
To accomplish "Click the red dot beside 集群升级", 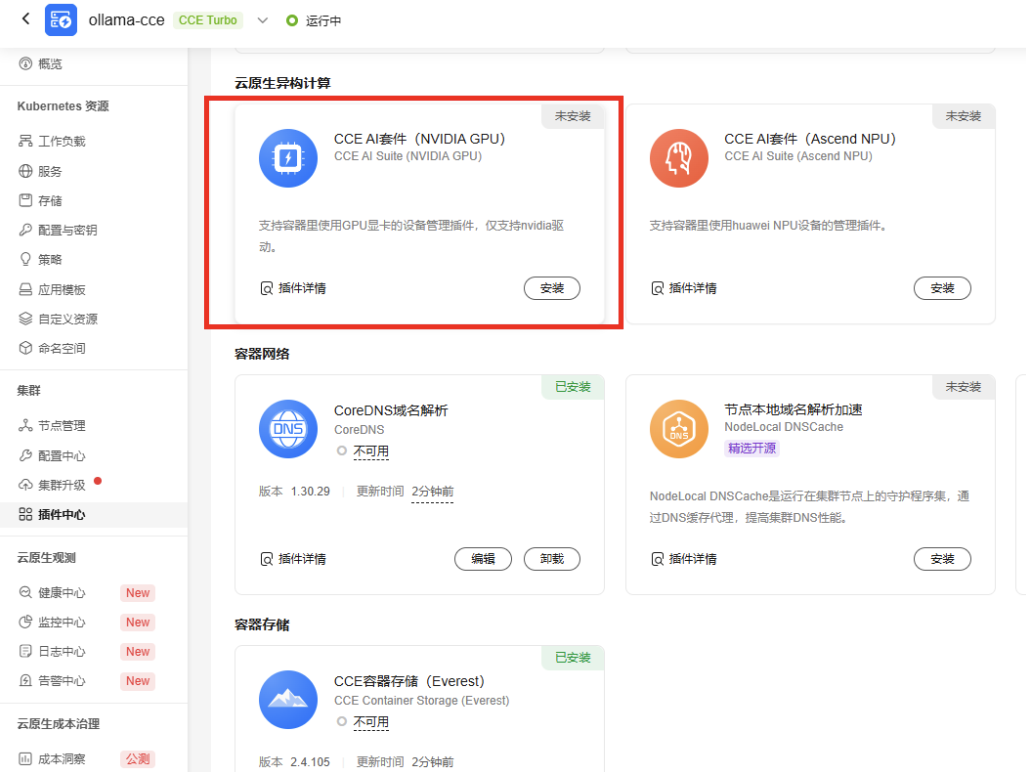I will tap(97, 481).
